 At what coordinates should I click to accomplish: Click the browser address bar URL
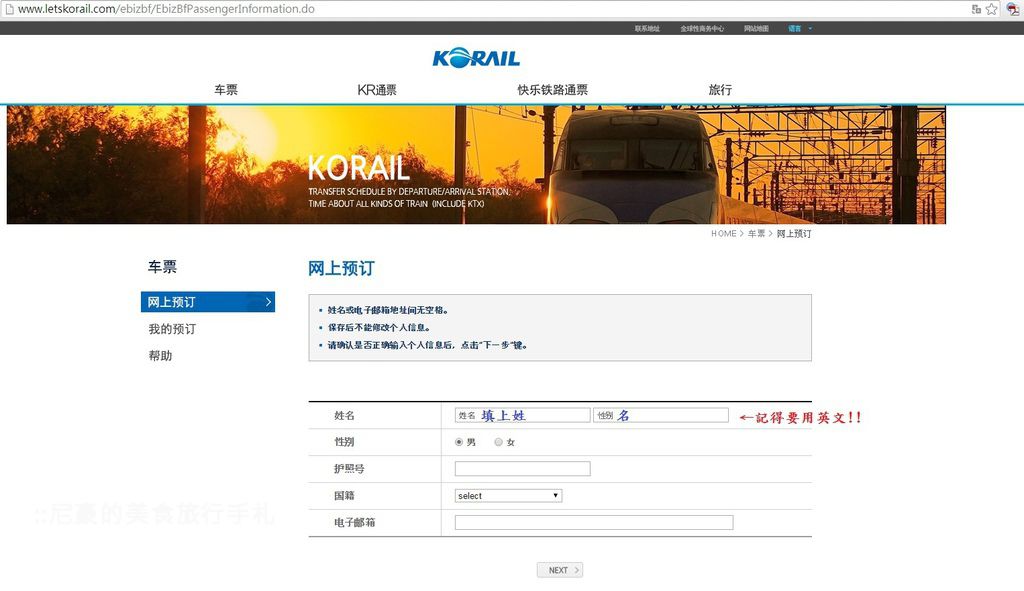coord(166,9)
